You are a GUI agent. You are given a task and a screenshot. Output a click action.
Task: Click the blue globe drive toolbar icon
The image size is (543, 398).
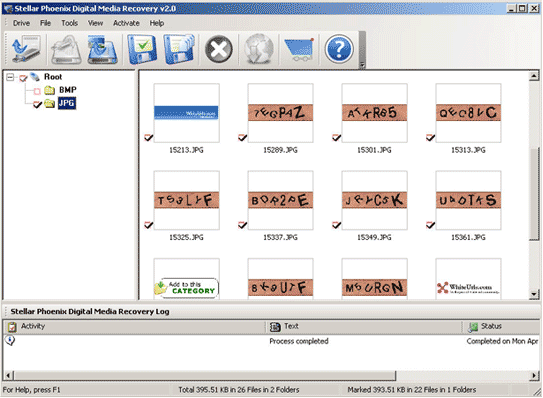[103, 49]
